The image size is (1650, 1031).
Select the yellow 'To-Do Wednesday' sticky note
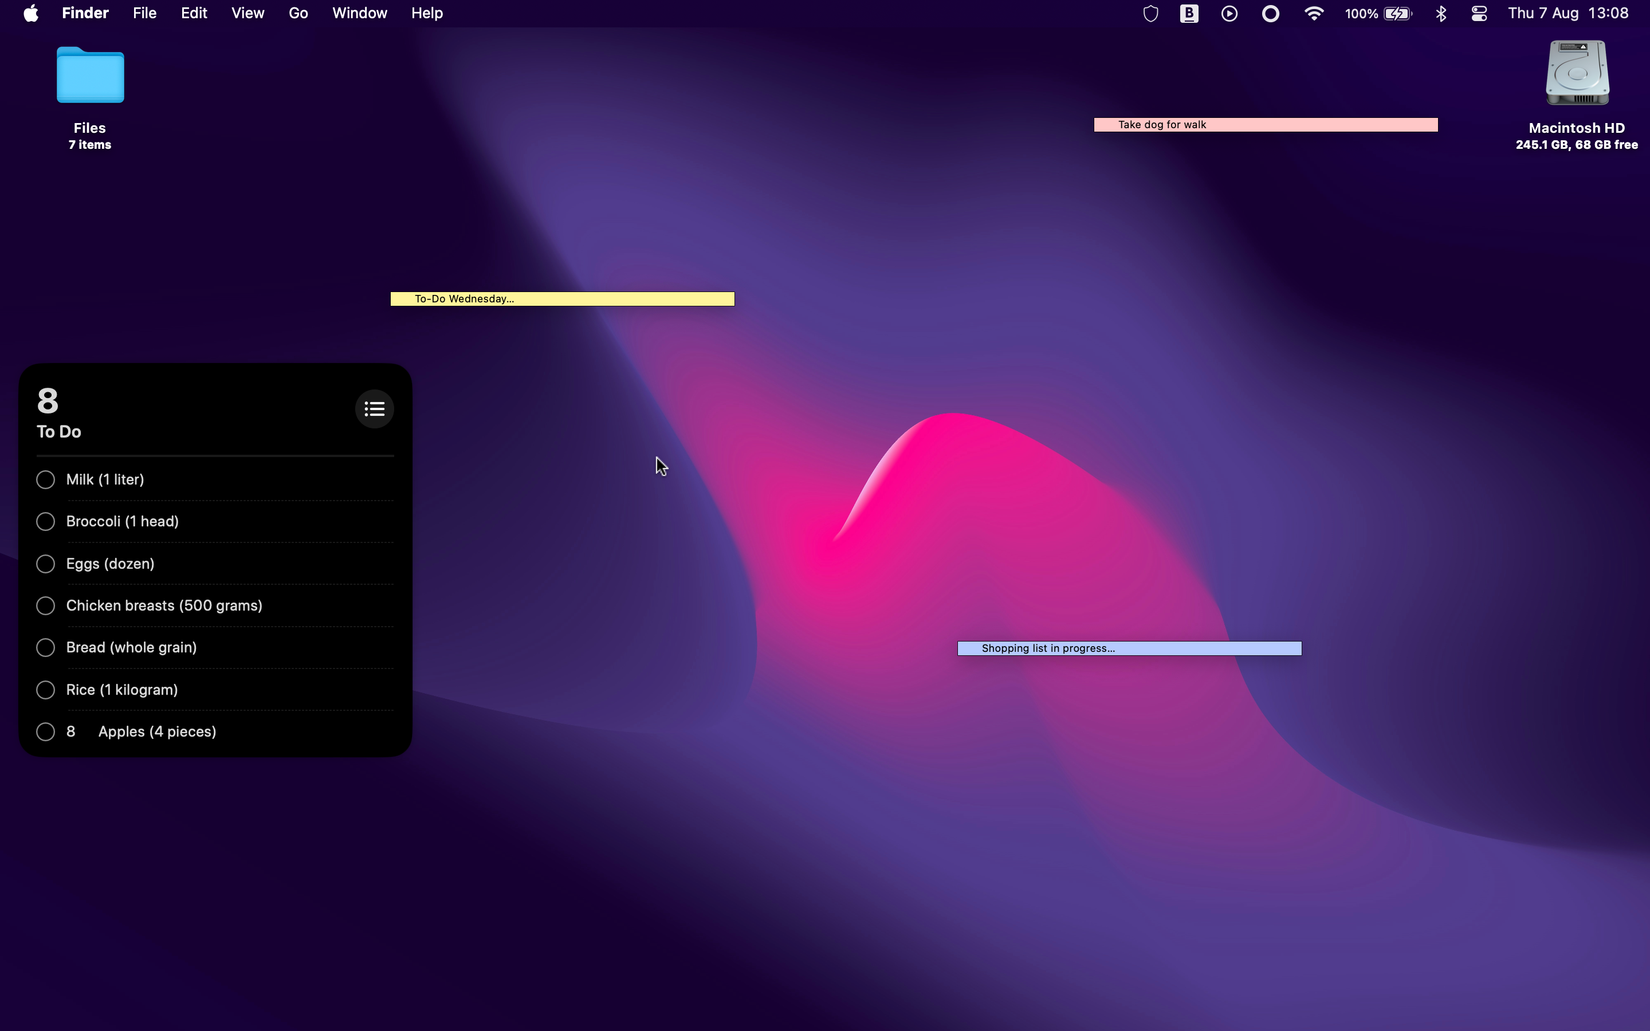point(561,298)
